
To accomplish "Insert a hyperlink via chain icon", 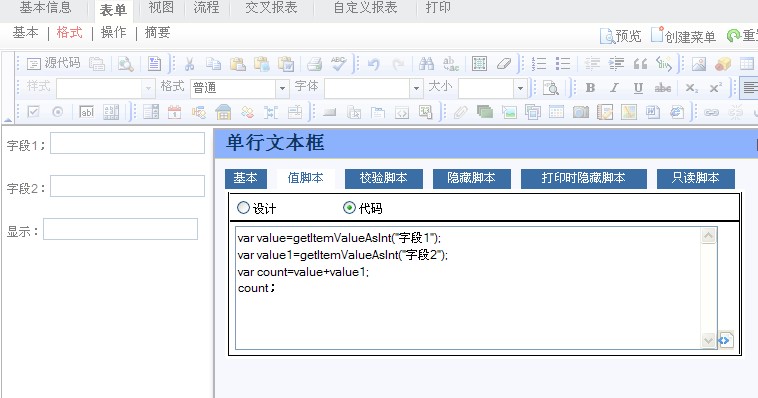I will point(711,112).
